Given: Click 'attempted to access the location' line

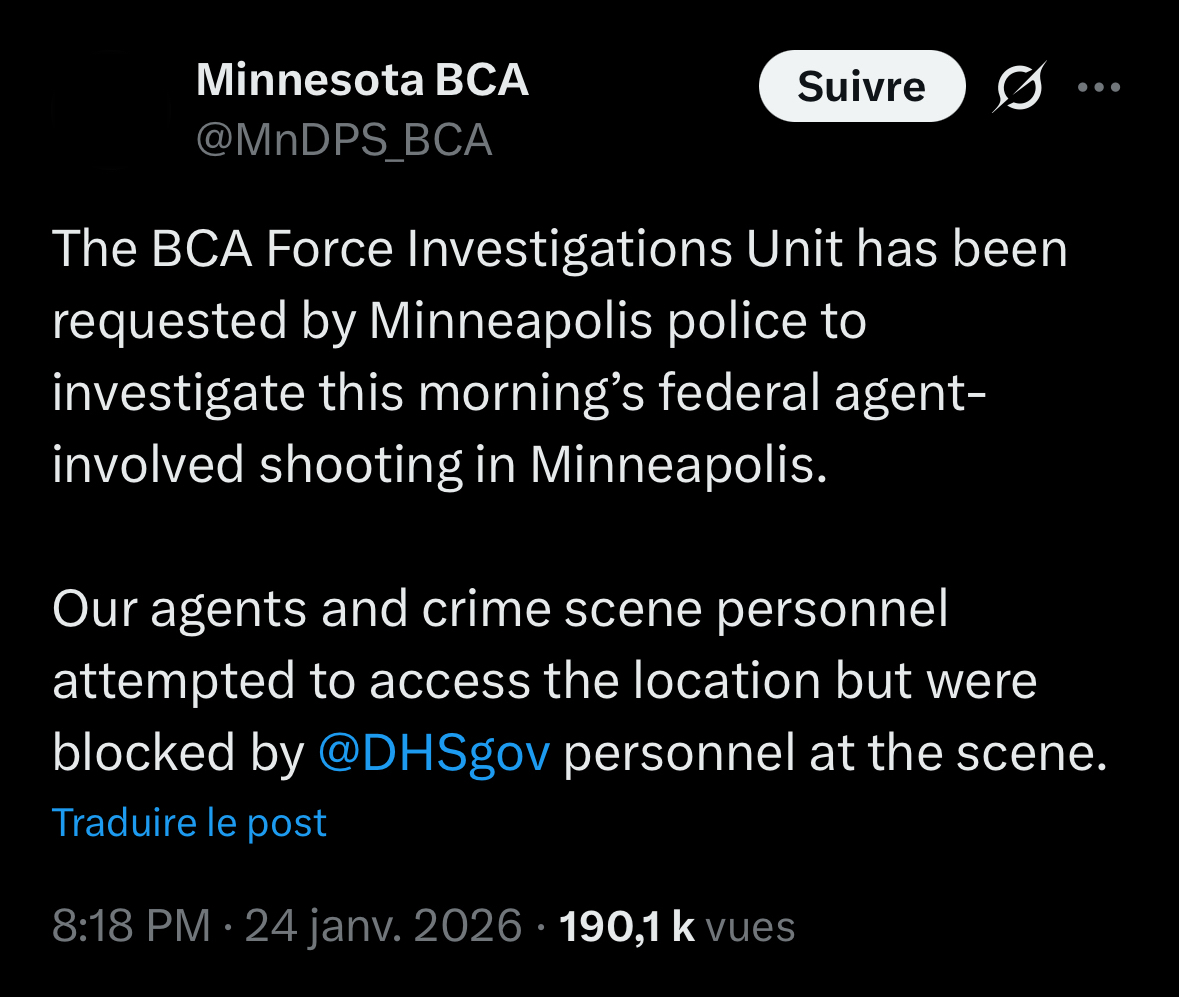Looking at the screenshot, I should (544, 681).
